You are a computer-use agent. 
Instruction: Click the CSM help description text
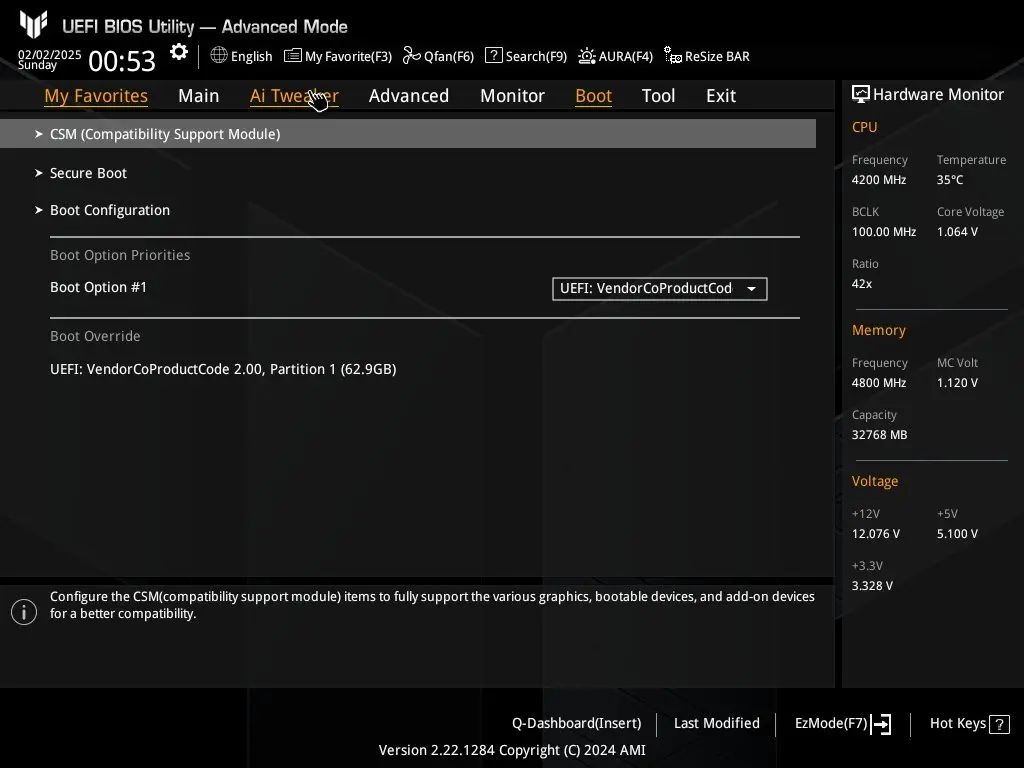tap(432, 605)
